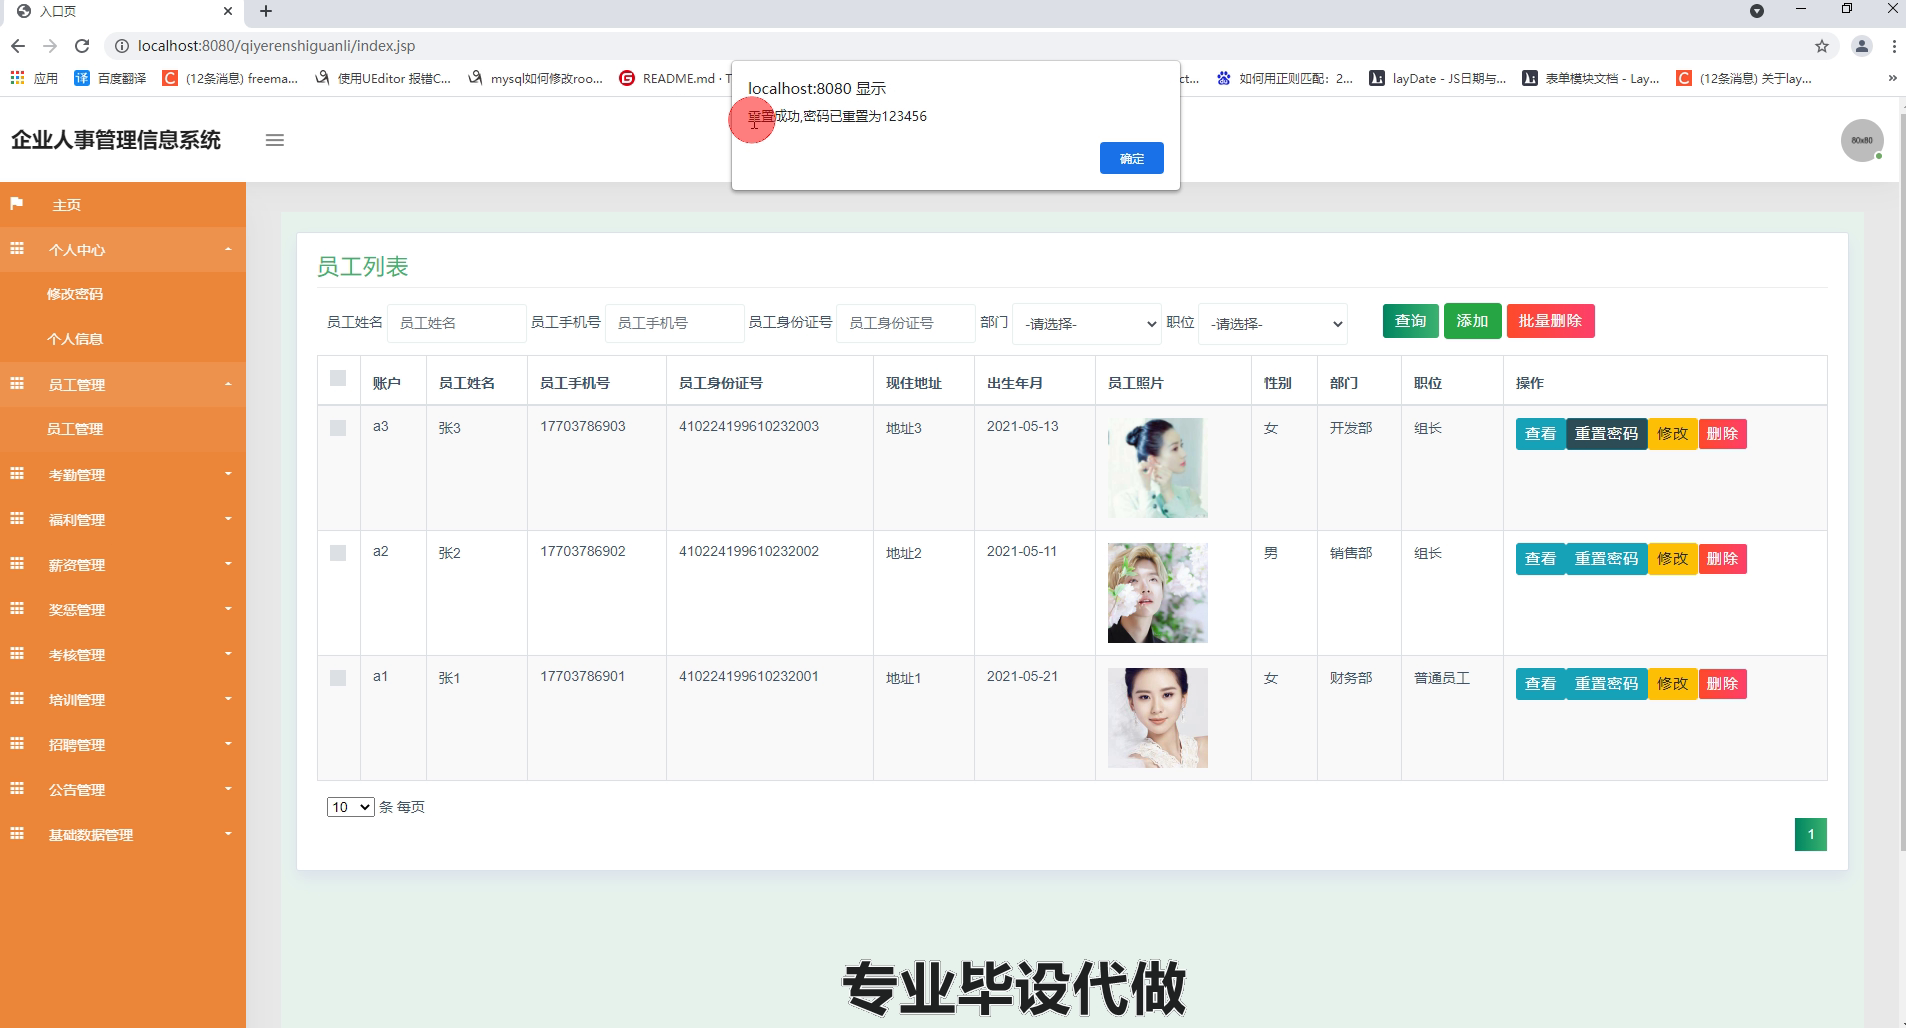Check the row checkbox for account a1
Screen dimensions: 1906x1028
click(x=338, y=678)
